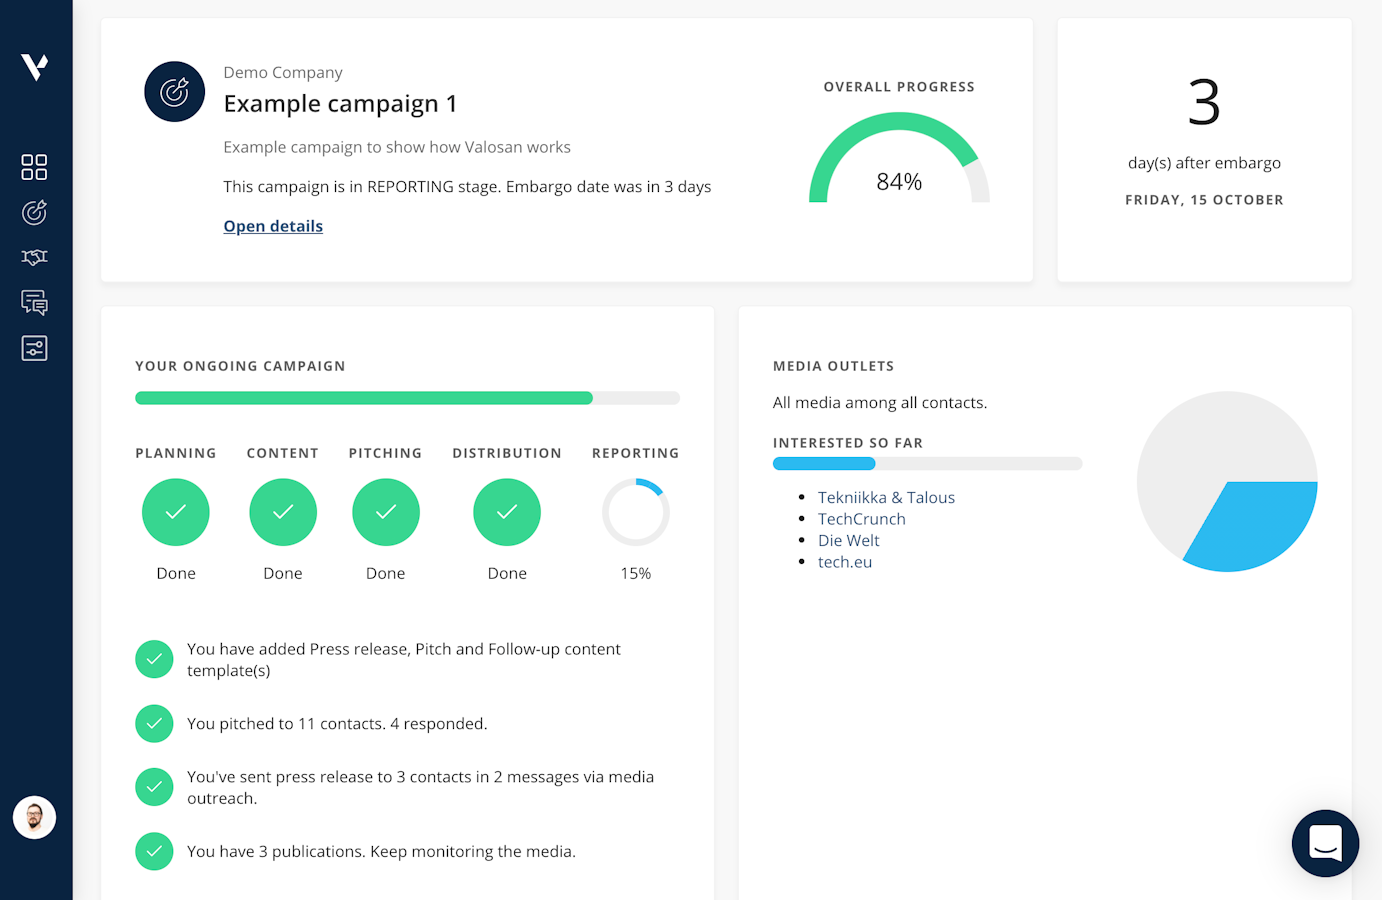Click the user profile avatar

coord(34,818)
